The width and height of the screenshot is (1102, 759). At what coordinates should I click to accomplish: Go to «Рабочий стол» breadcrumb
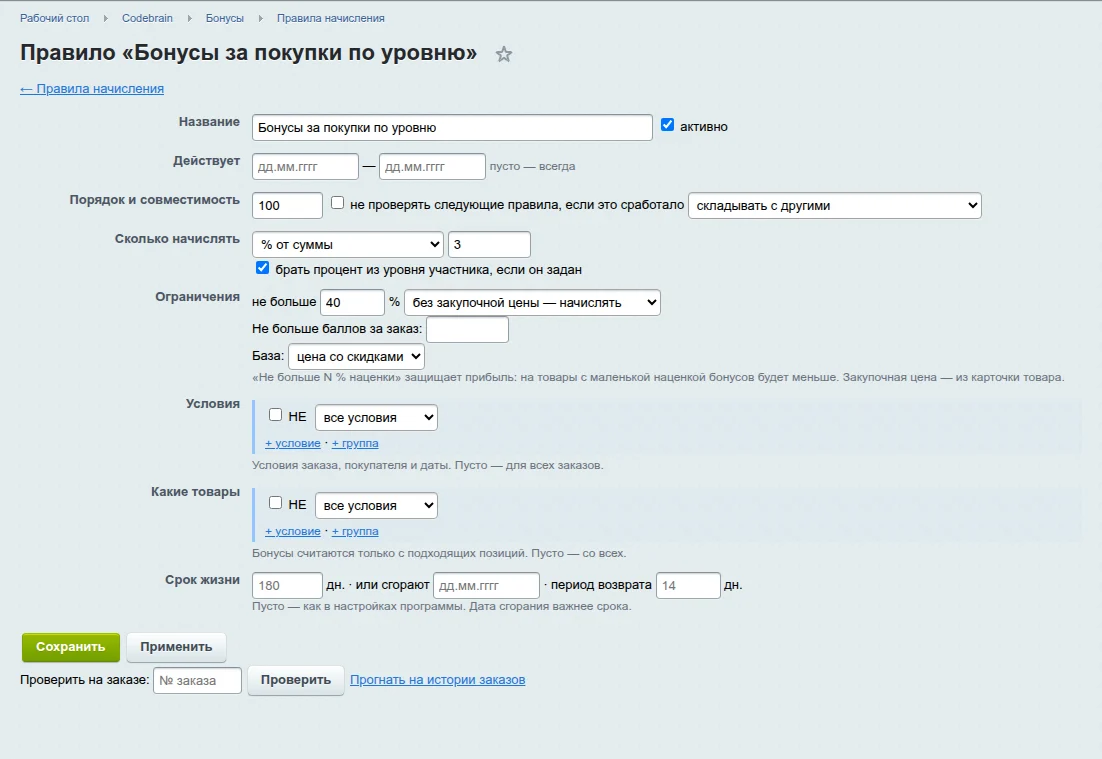tap(55, 18)
